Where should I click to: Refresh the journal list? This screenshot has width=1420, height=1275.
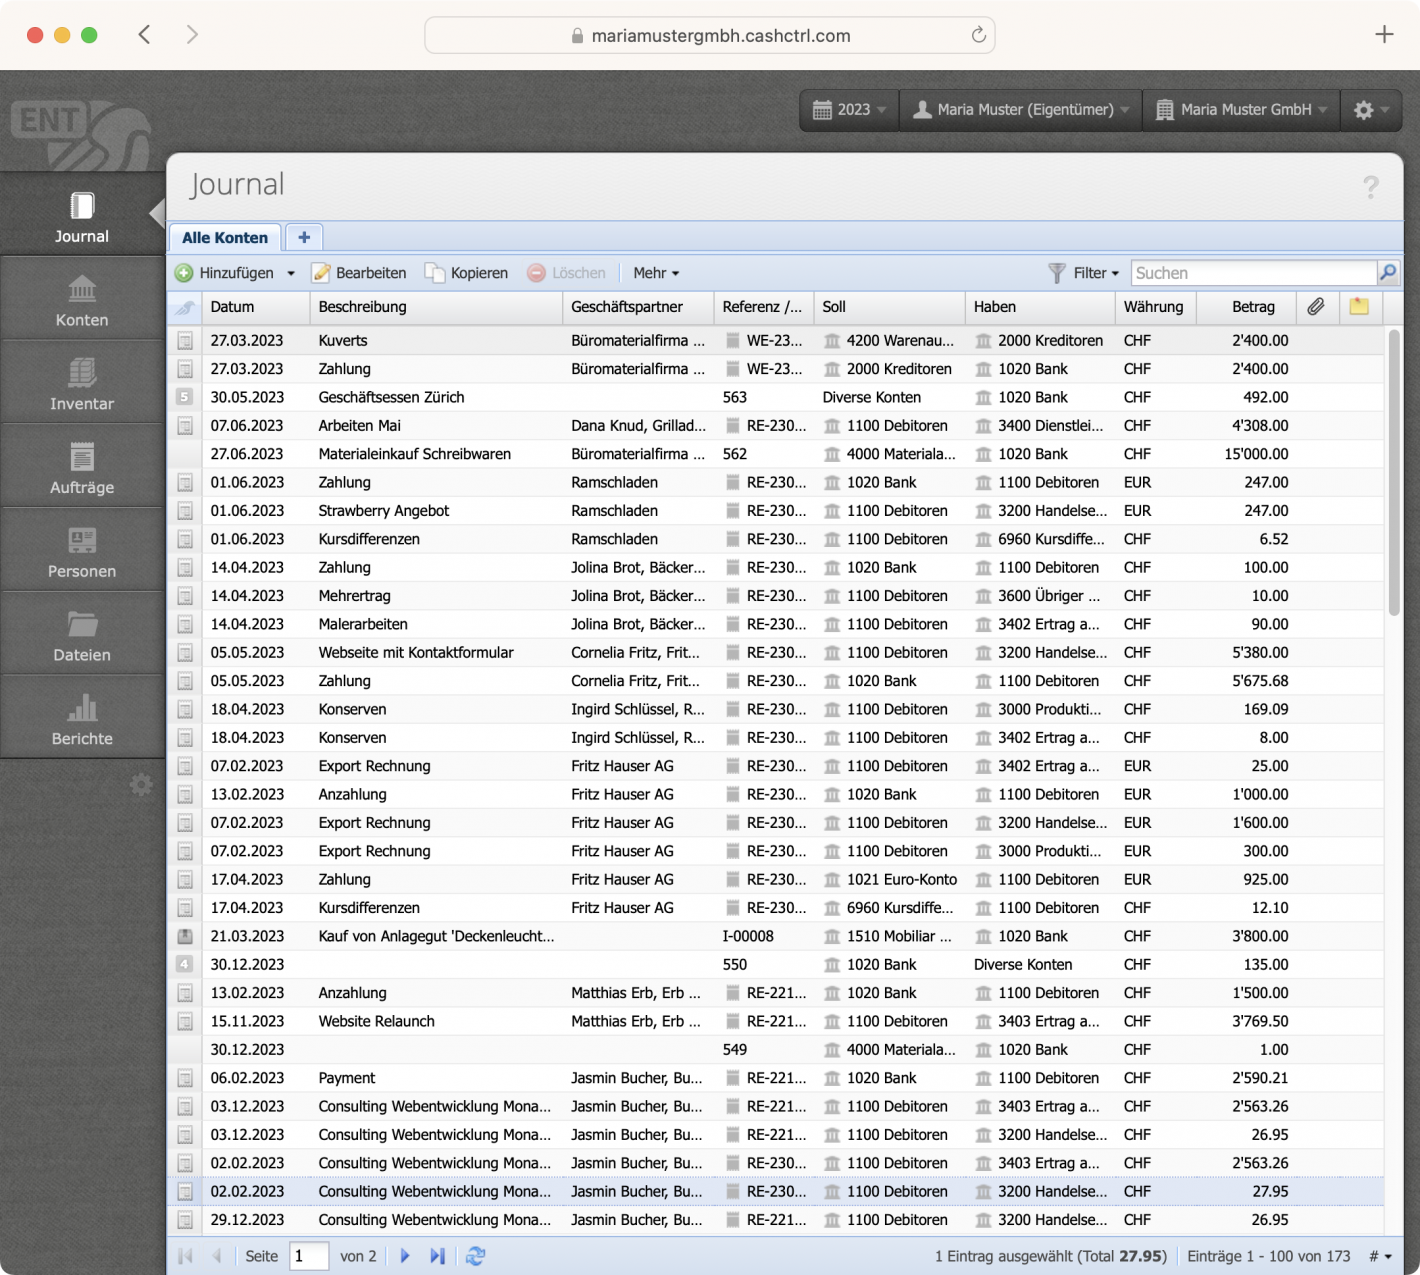pos(475,1256)
